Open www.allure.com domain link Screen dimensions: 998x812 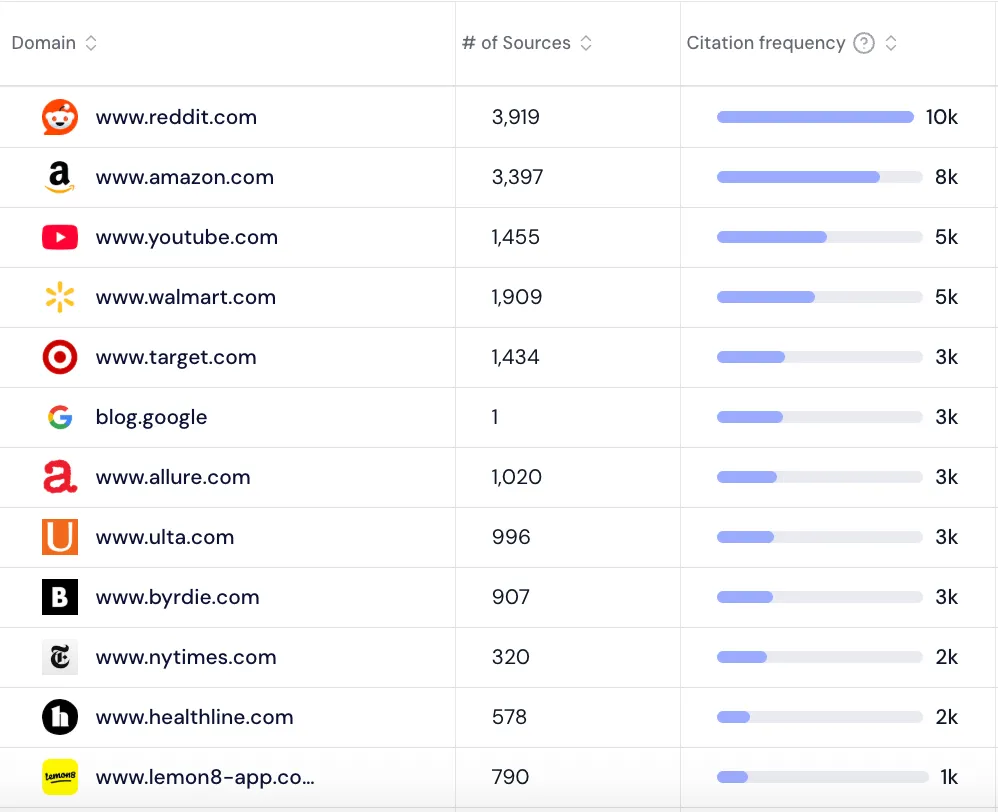pyautogui.click(x=173, y=477)
